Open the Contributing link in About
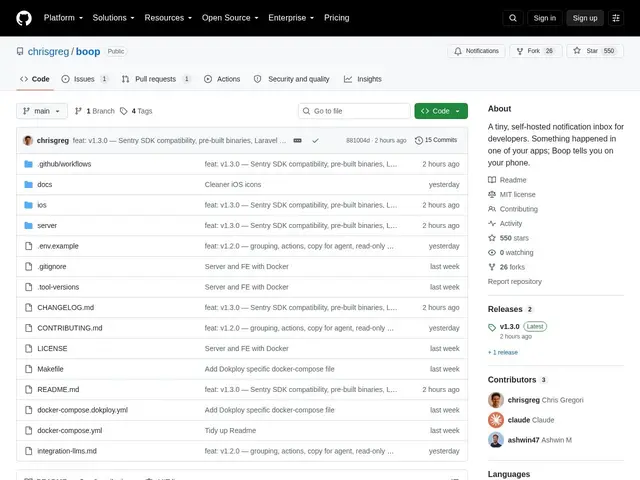 (513, 209)
